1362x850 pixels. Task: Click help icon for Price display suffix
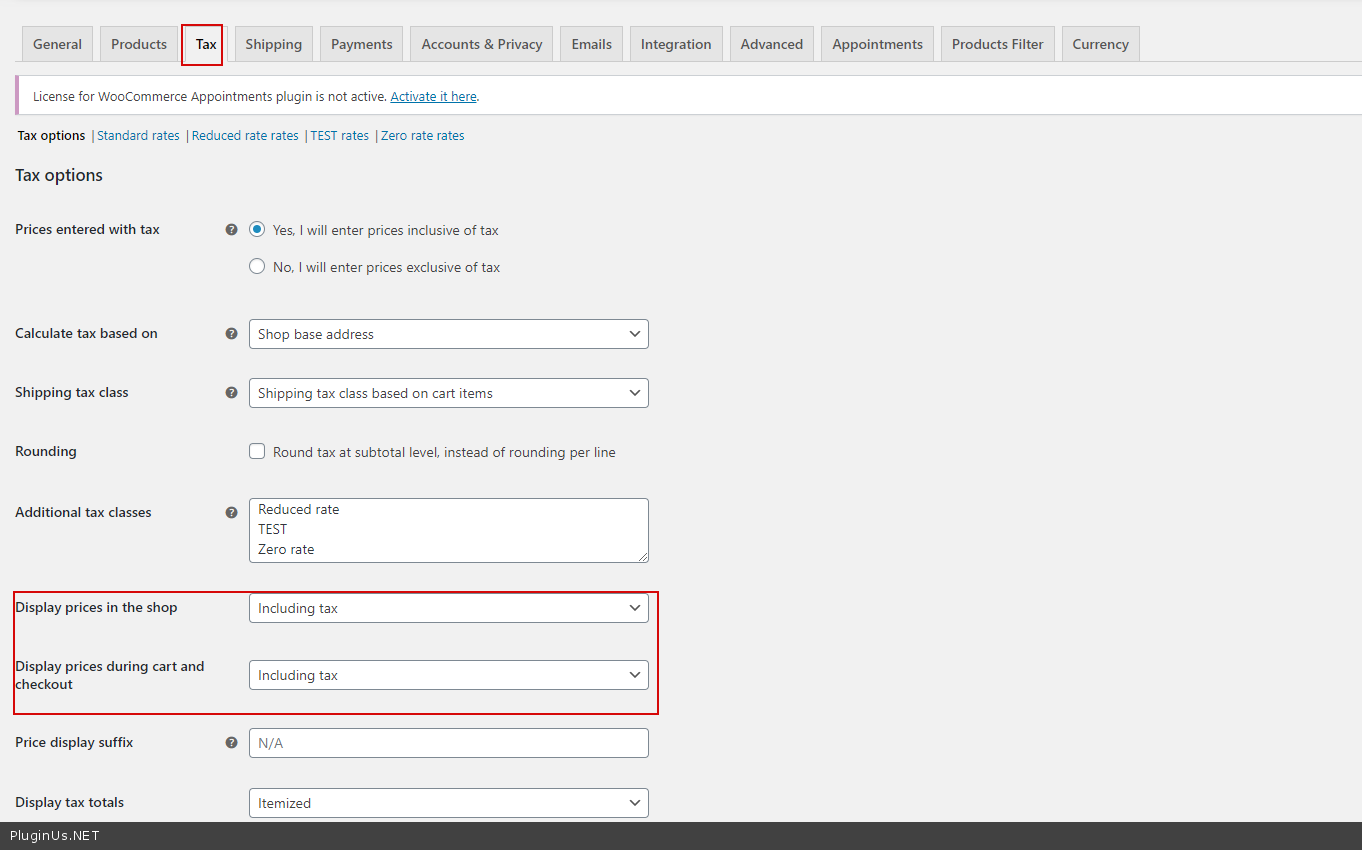[x=232, y=743]
